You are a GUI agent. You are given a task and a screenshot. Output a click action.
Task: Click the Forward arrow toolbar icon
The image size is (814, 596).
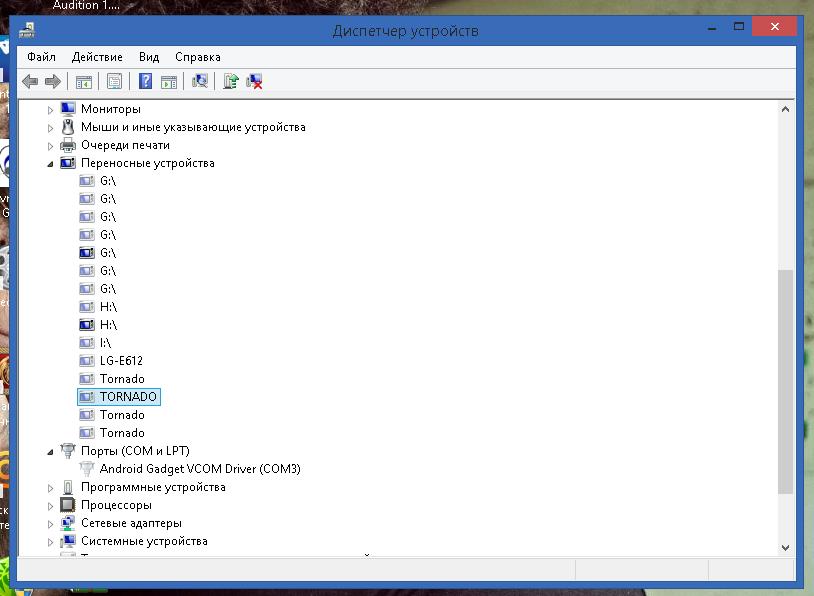[52, 82]
